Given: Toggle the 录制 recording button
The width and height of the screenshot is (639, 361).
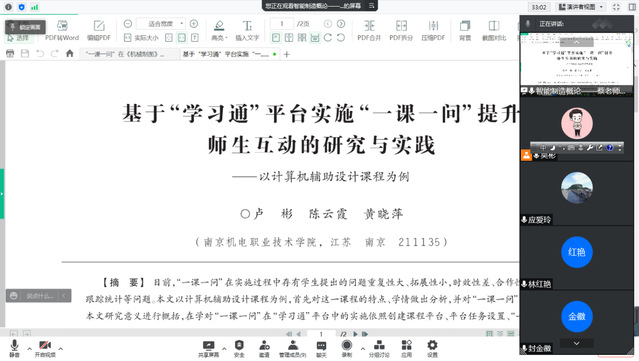Looking at the screenshot, I should (347, 349).
